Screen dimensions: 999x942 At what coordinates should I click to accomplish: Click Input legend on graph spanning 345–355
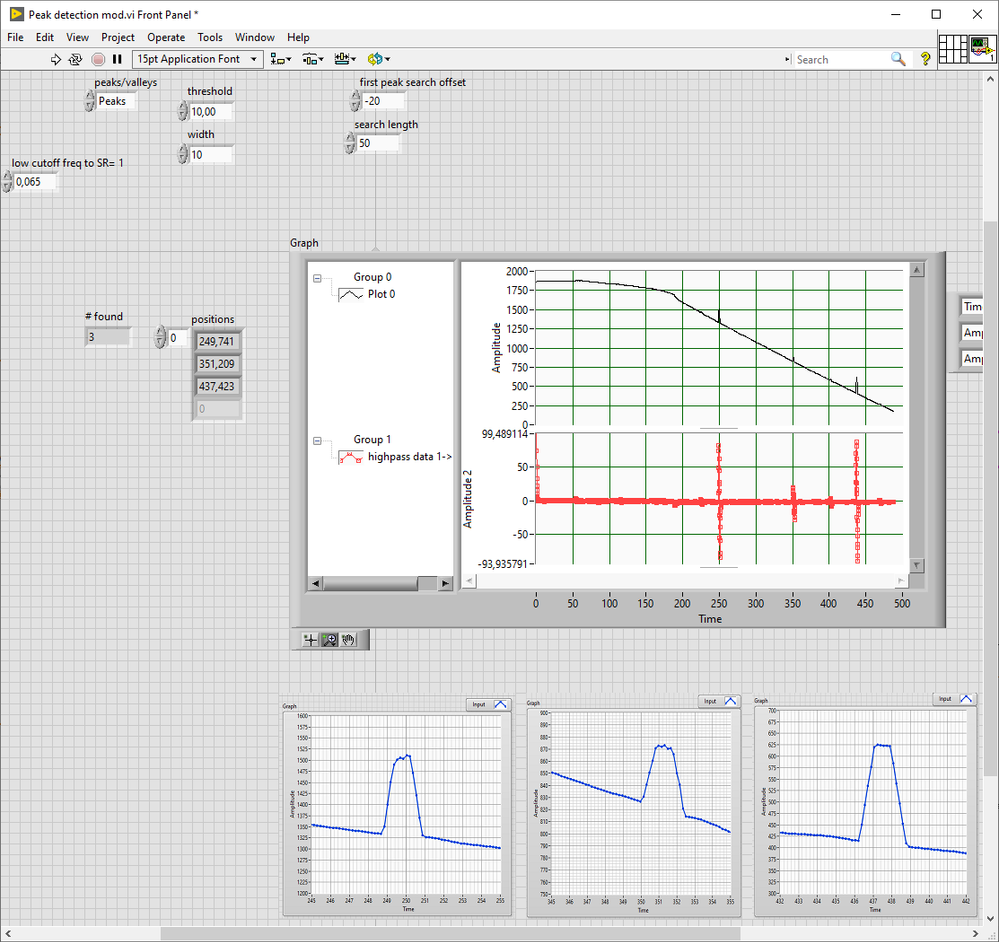pyautogui.click(x=719, y=701)
